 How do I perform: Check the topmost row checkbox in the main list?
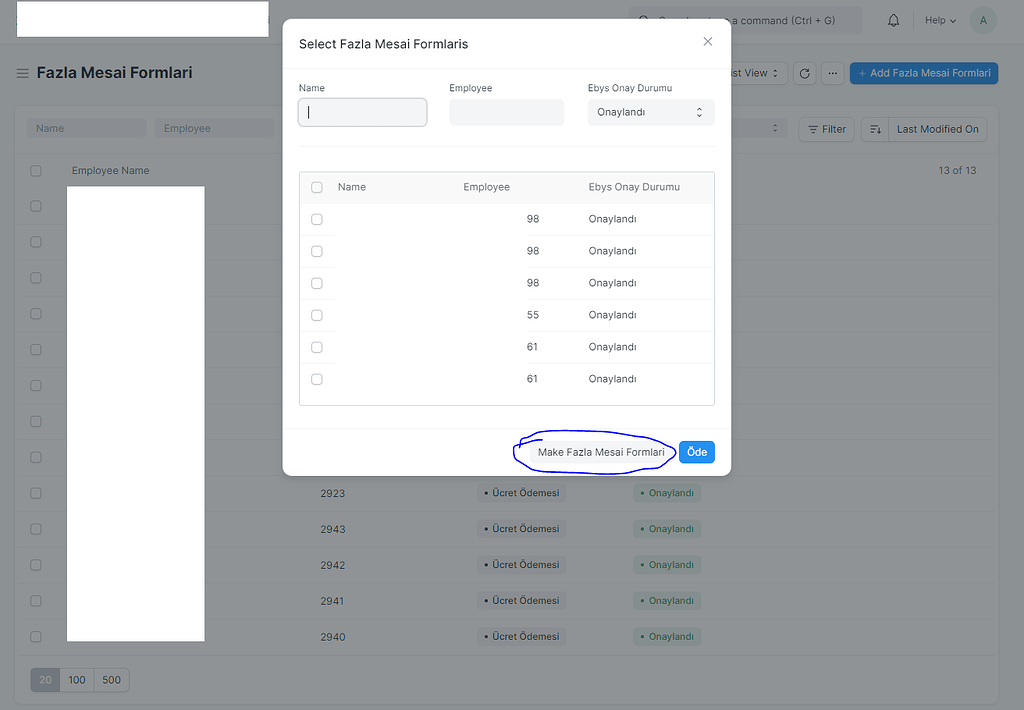point(36,206)
